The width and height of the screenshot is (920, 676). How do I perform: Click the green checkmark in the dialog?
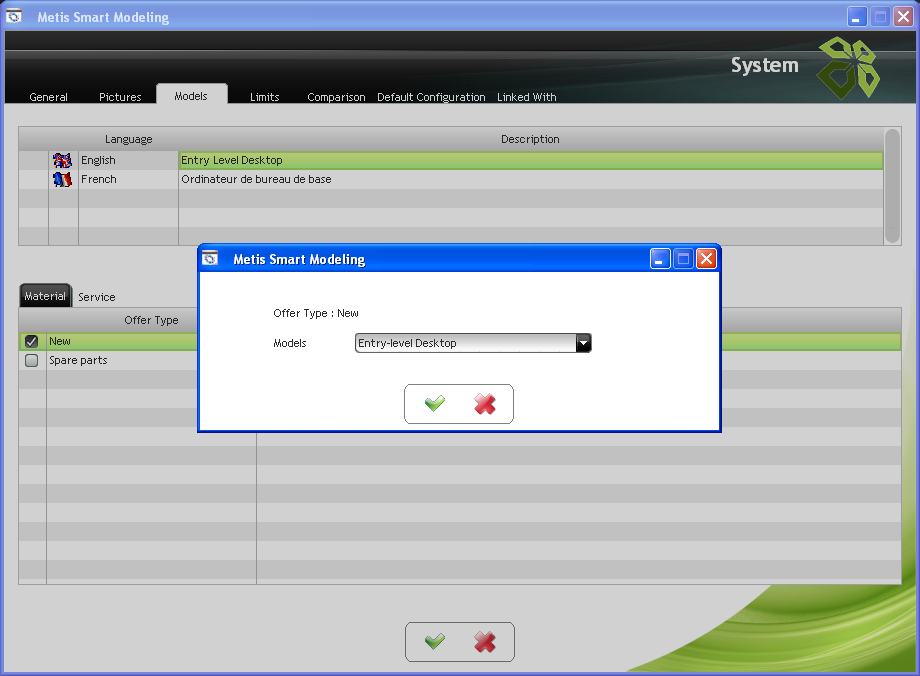pyautogui.click(x=435, y=404)
